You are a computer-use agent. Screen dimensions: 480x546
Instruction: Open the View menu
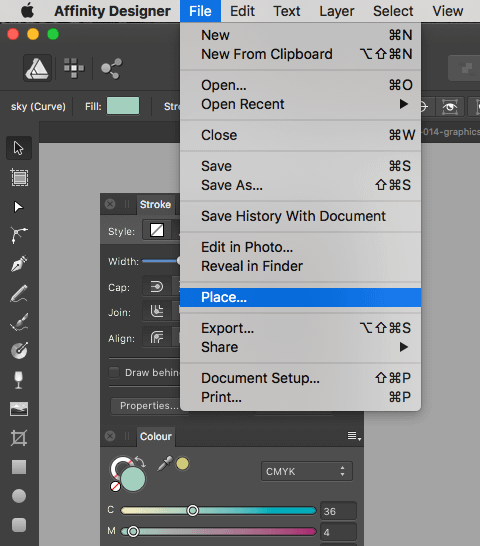coord(448,11)
